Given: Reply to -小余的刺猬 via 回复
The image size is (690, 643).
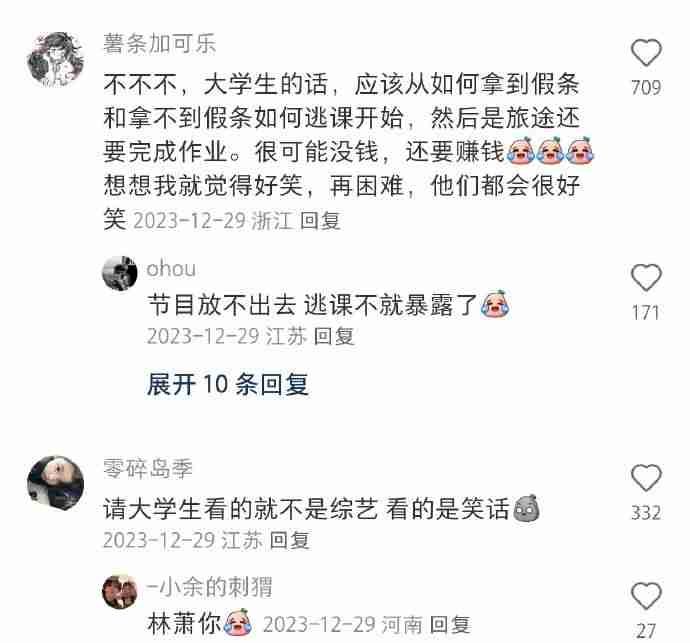Looking at the screenshot, I should click(450, 625).
